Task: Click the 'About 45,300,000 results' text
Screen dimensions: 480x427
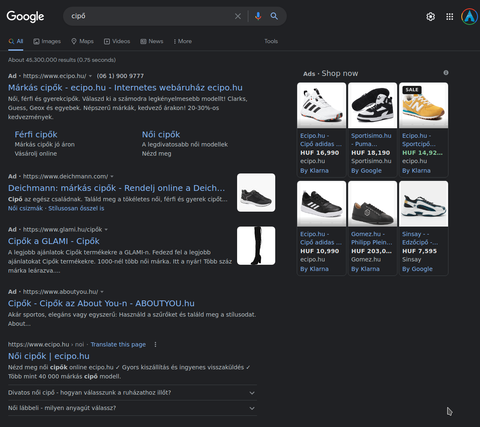Action: pyautogui.click(x=62, y=60)
